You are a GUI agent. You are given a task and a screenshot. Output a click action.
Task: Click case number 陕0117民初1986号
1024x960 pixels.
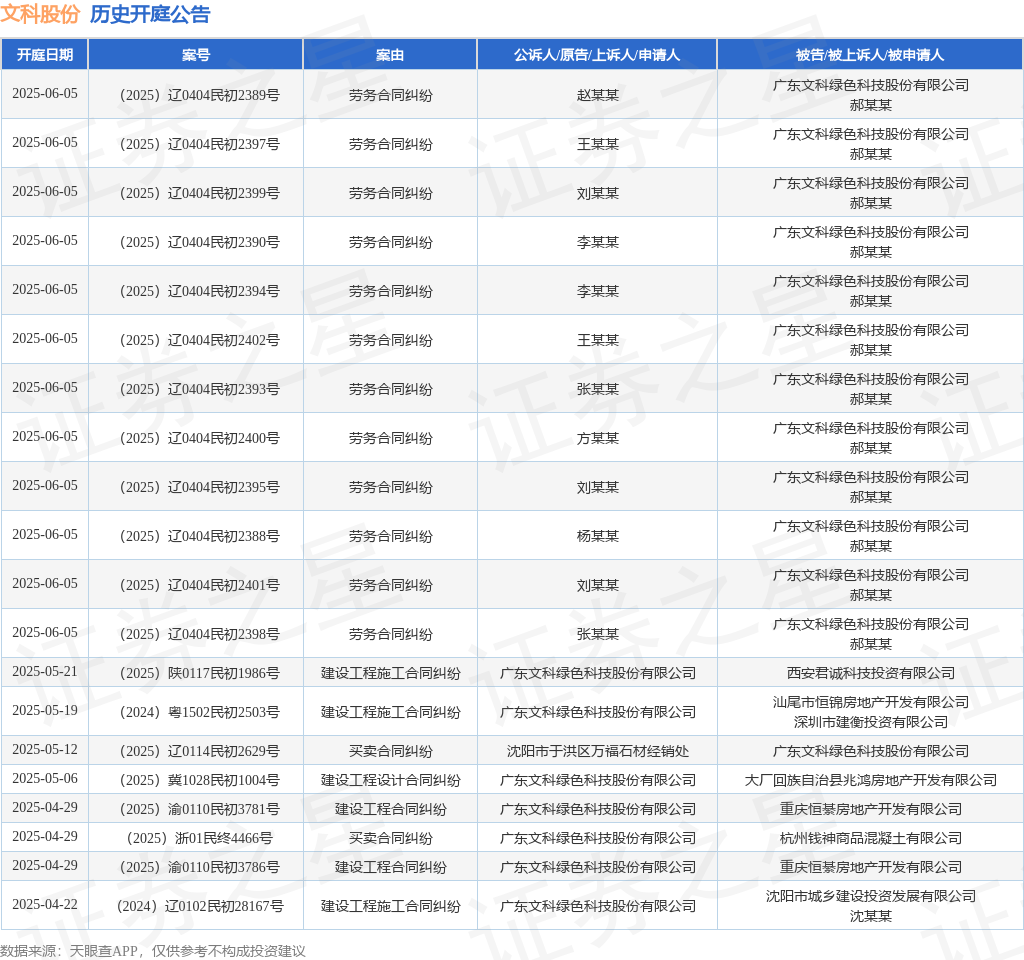click(200, 673)
